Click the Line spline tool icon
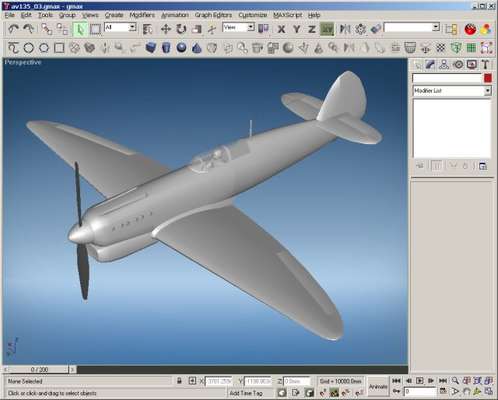The image size is (498, 400). (x=13, y=48)
